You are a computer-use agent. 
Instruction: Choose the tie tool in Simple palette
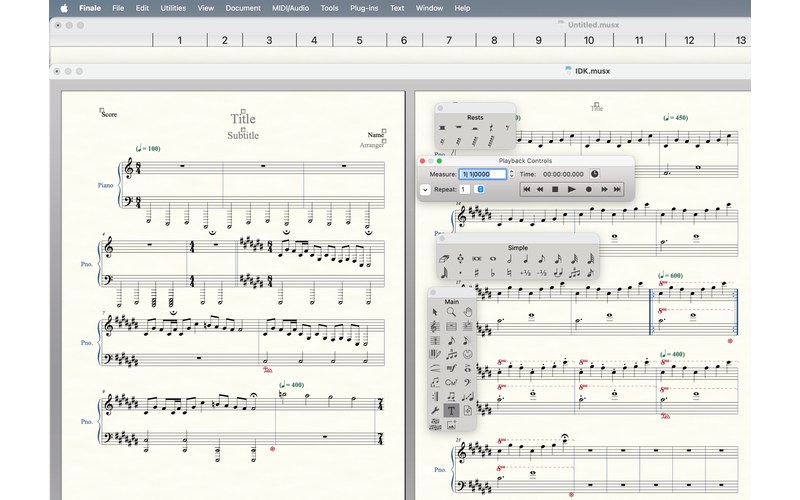(558, 273)
